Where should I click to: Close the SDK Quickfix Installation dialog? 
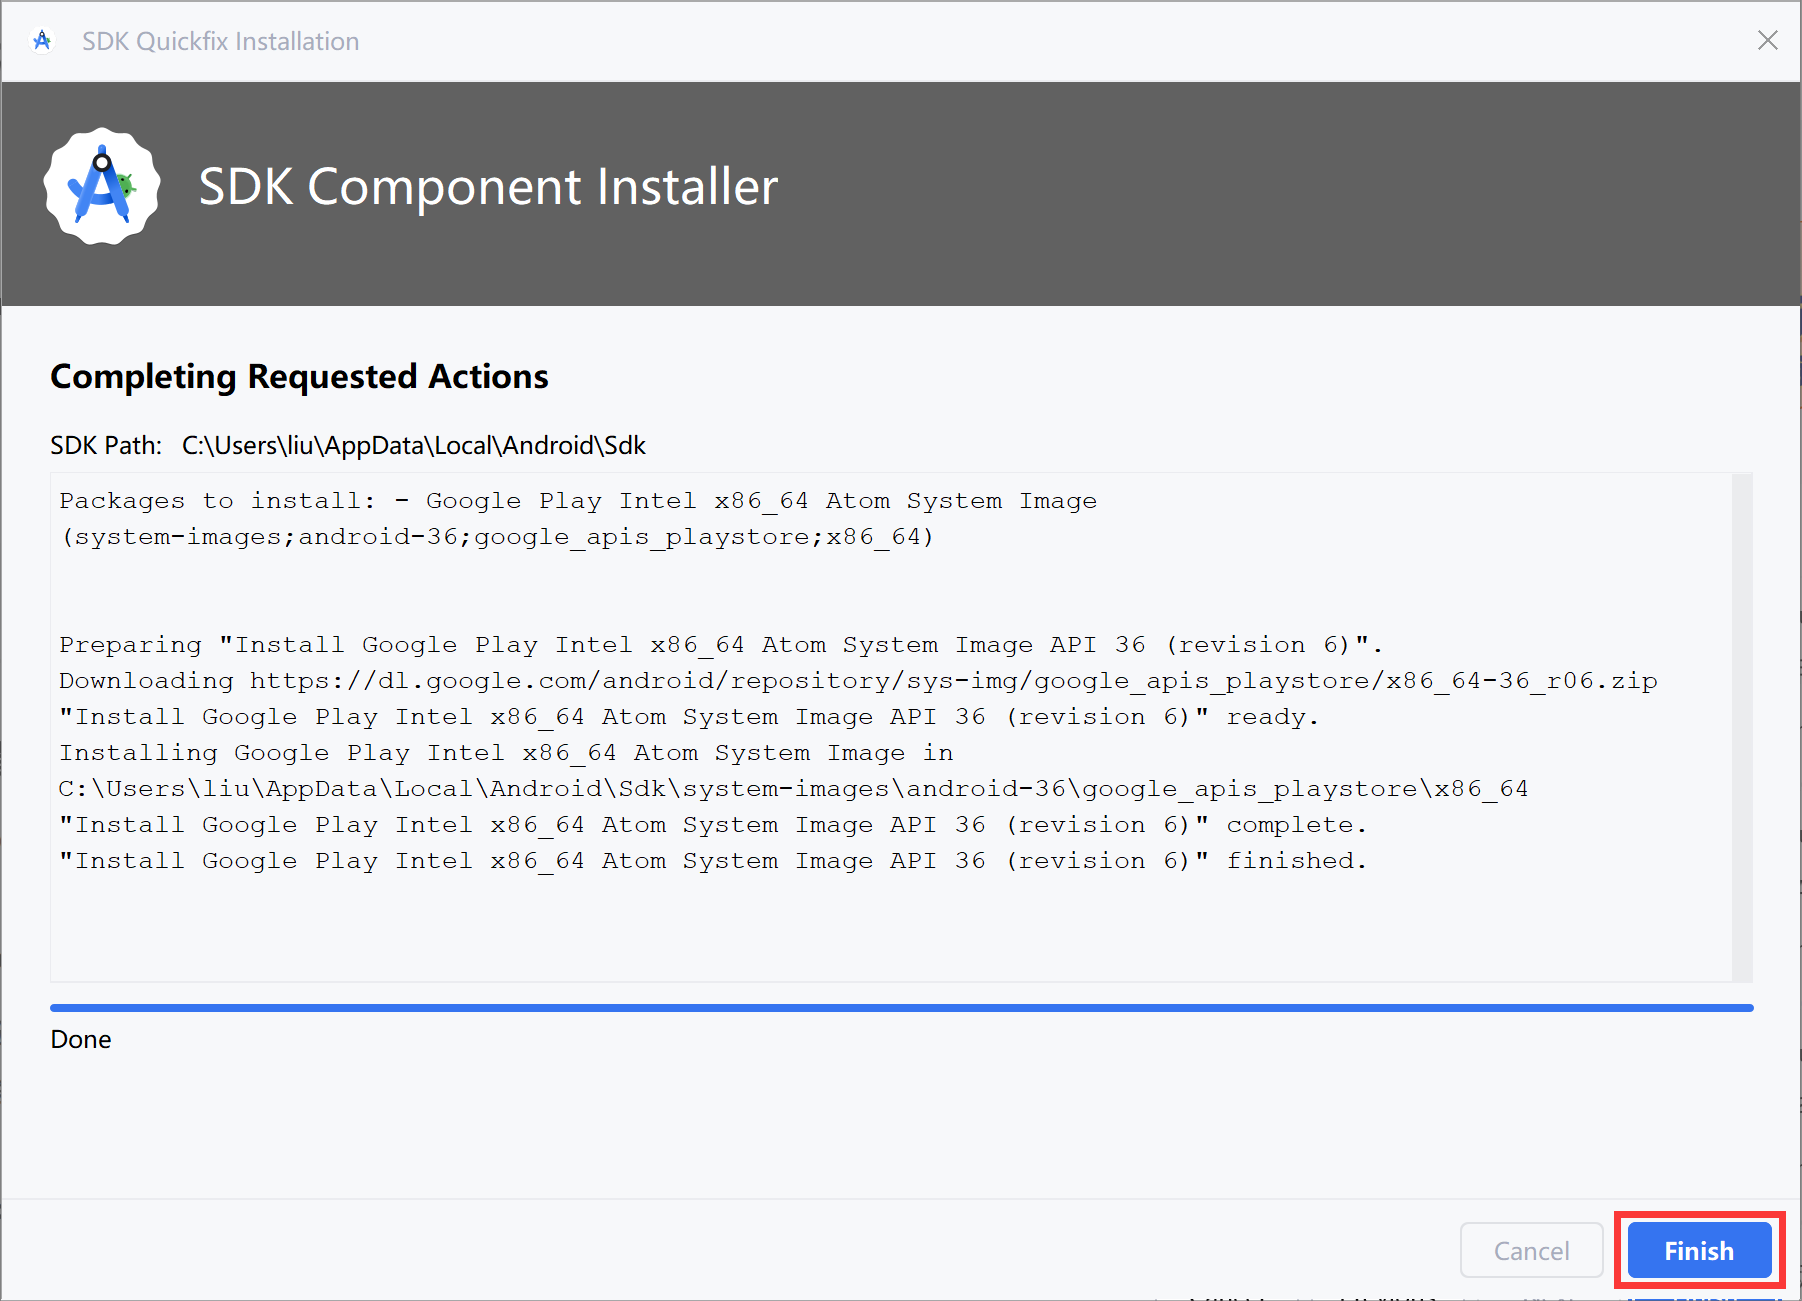tap(1767, 40)
